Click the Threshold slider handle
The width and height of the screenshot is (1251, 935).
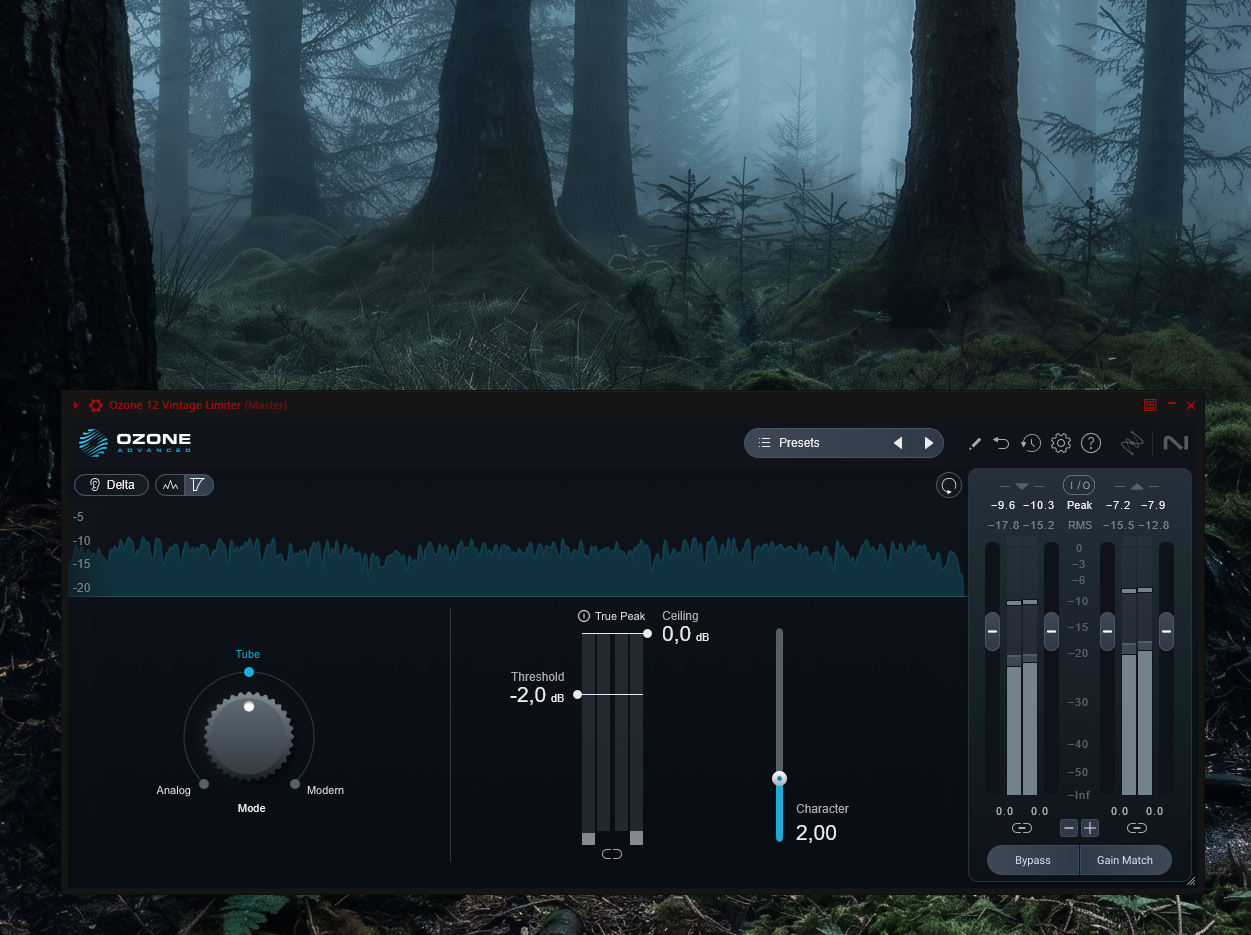(577, 694)
